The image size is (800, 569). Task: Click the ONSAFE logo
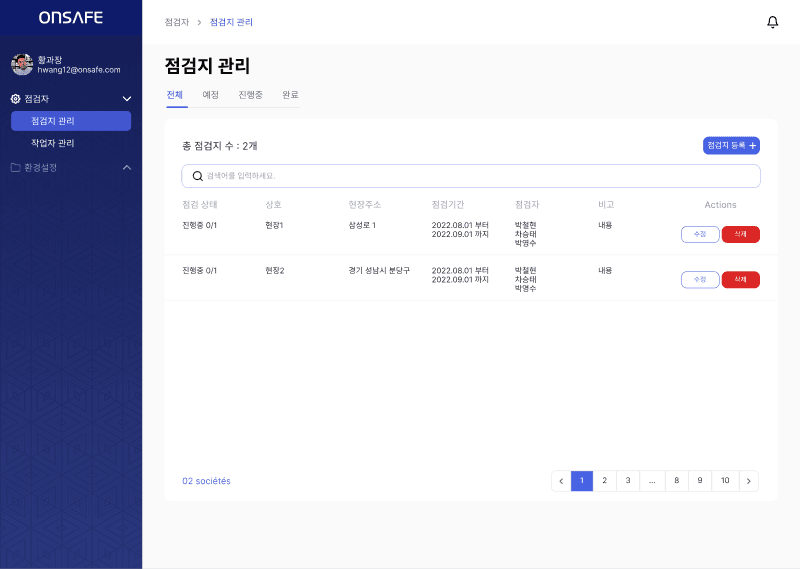pyautogui.click(x=71, y=18)
